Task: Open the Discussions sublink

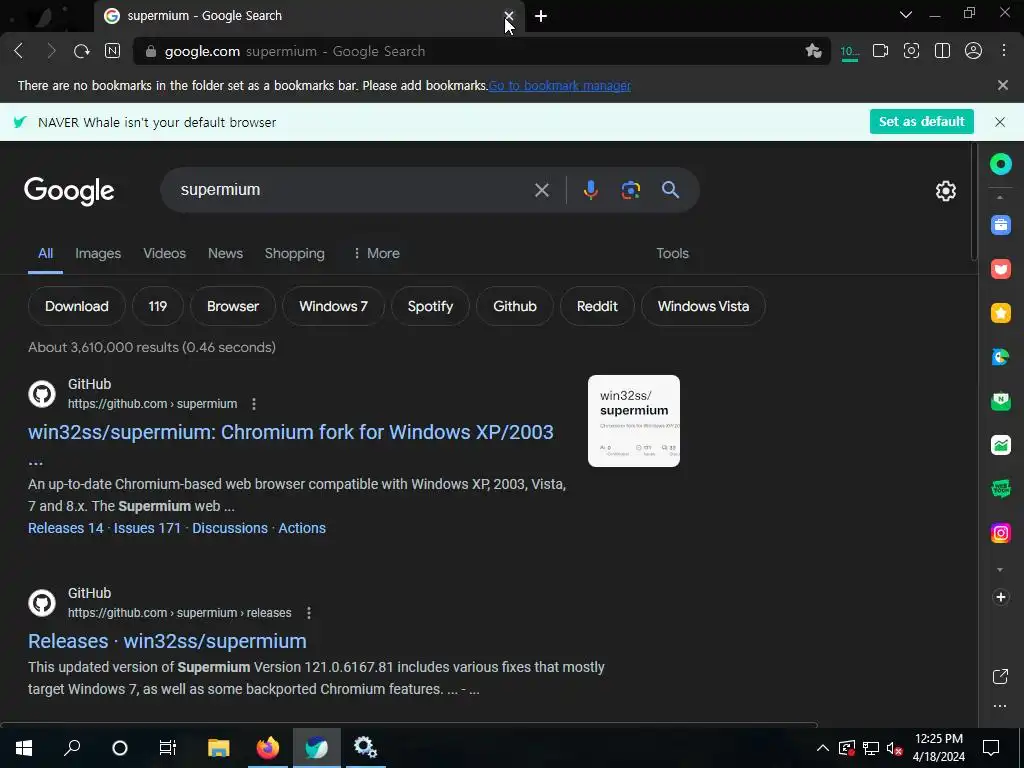Action: (x=230, y=528)
